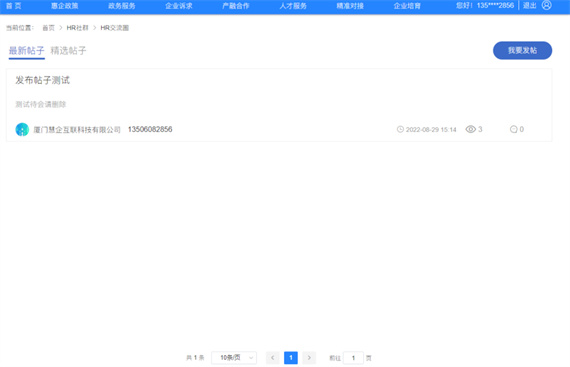The image size is (570, 367).
Task: Click the clock icon beside post date
Action: [x=400, y=129]
